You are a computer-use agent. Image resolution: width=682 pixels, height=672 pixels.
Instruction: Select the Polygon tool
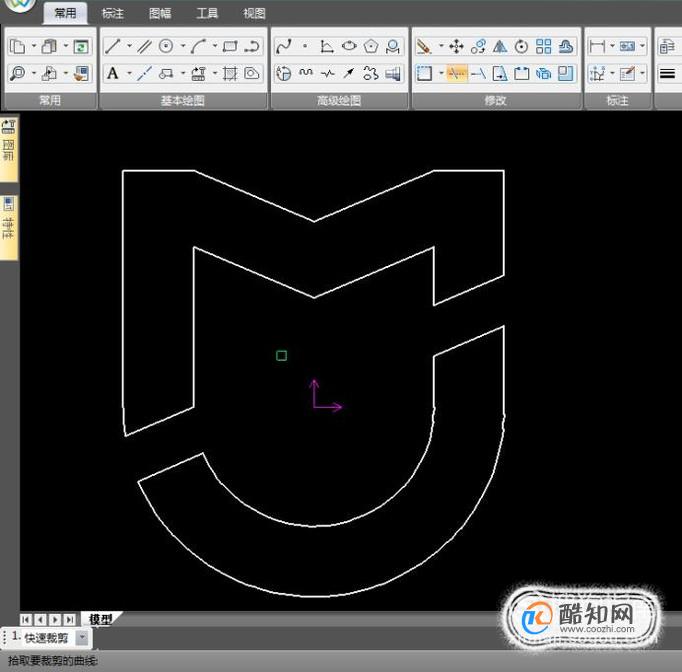pyautogui.click(x=371, y=46)
